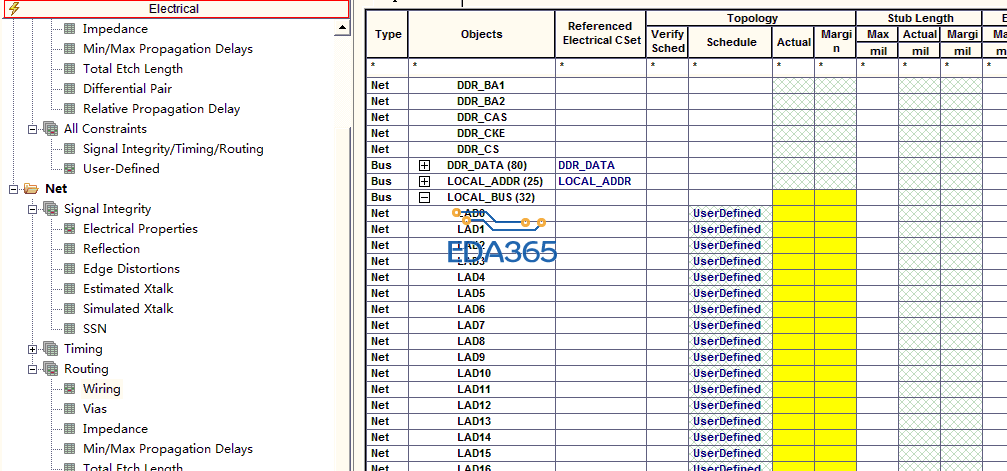Click the Stub Length group header
1007x471 pixels.
920,18
